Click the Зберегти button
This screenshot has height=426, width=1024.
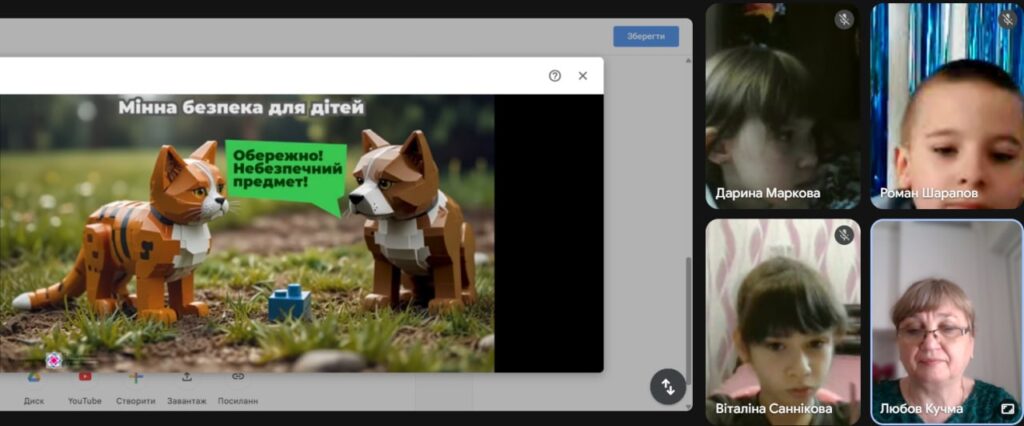645,37
